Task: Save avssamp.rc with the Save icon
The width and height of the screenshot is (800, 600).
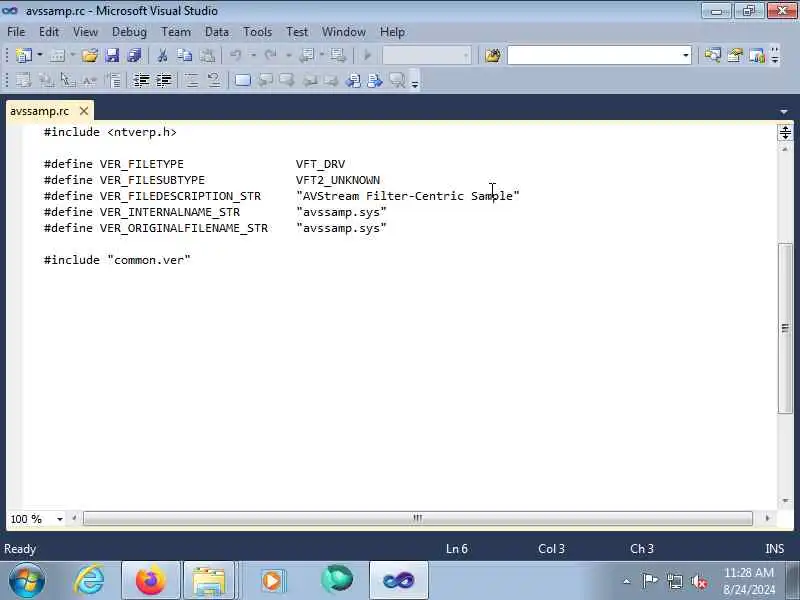Action: click(112, 55)
